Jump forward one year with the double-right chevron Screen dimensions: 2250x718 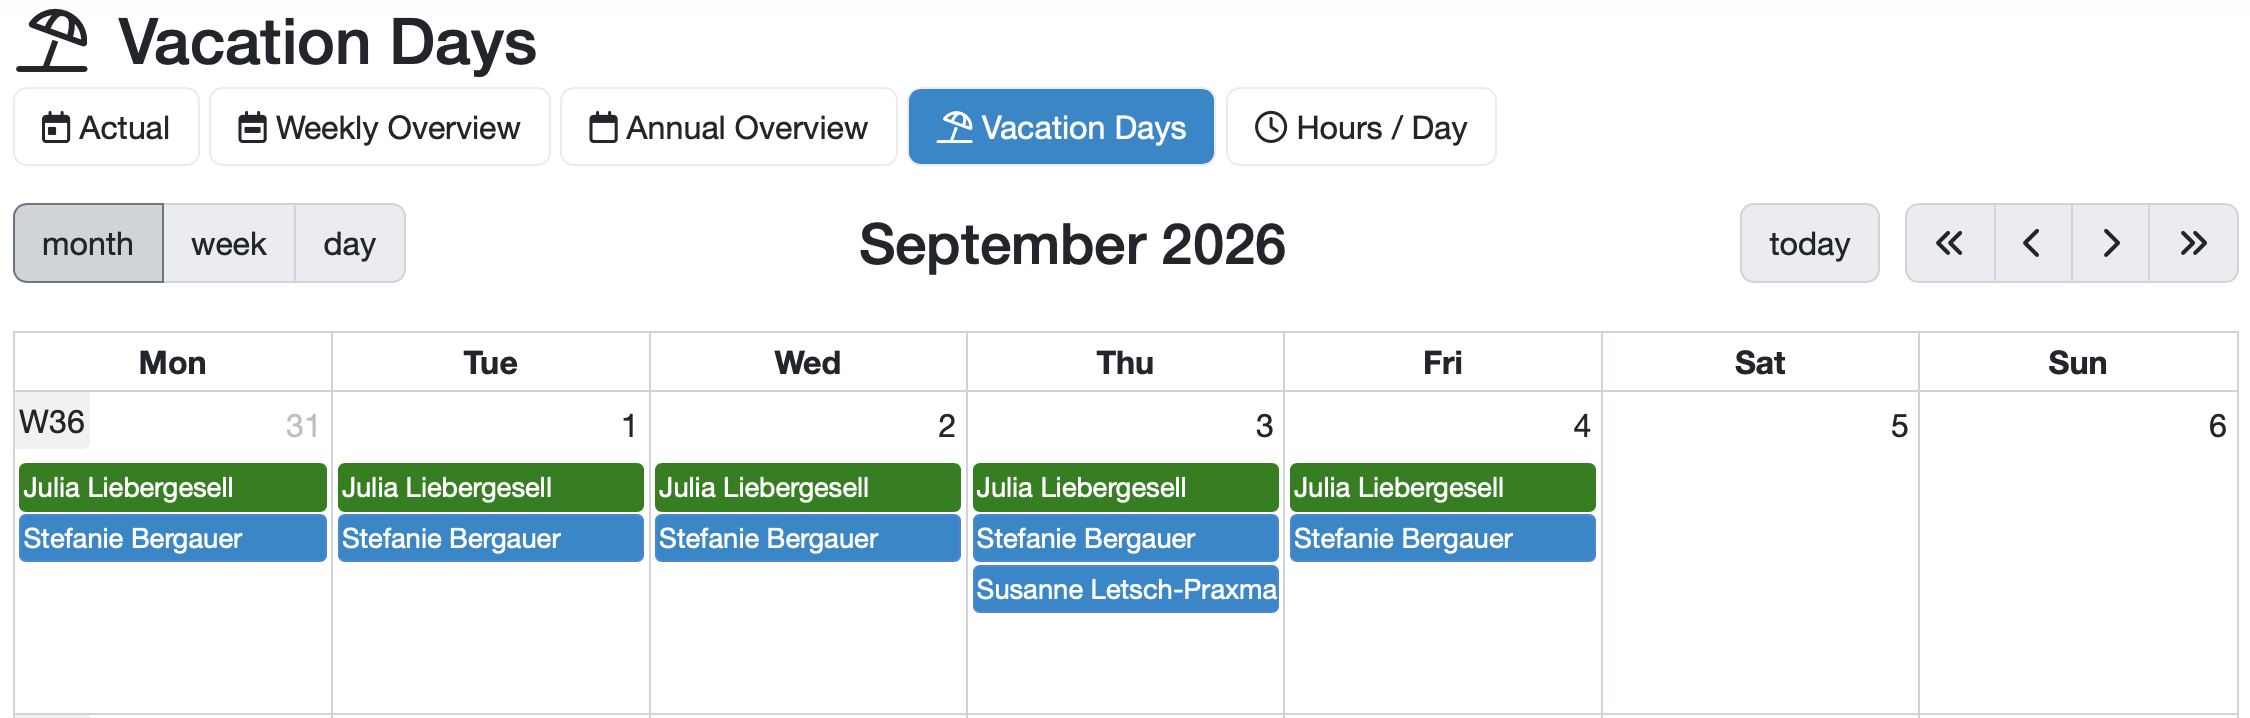pyautogui.click(x=2193, y=243)
